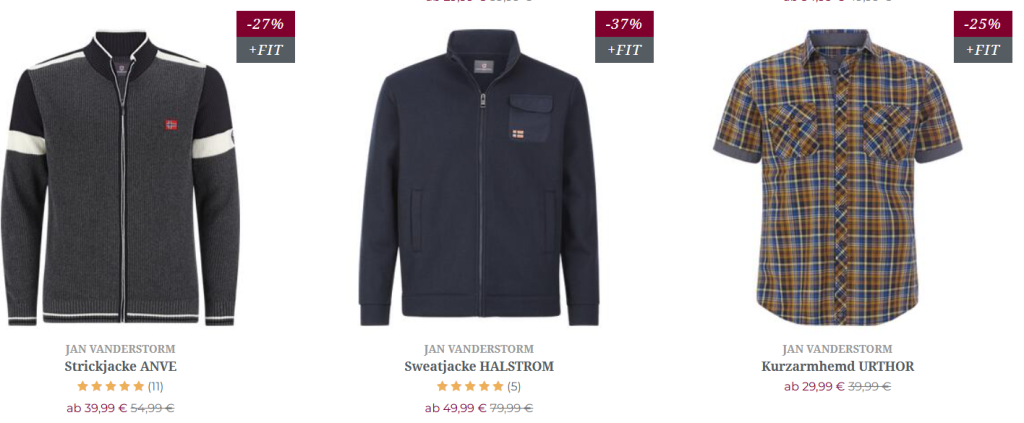Click the JAN VANDERSTORM brand above Kurzarmhemd URTHOR
The width and height of the screenshot is (1024, 423).
(837, 349)
